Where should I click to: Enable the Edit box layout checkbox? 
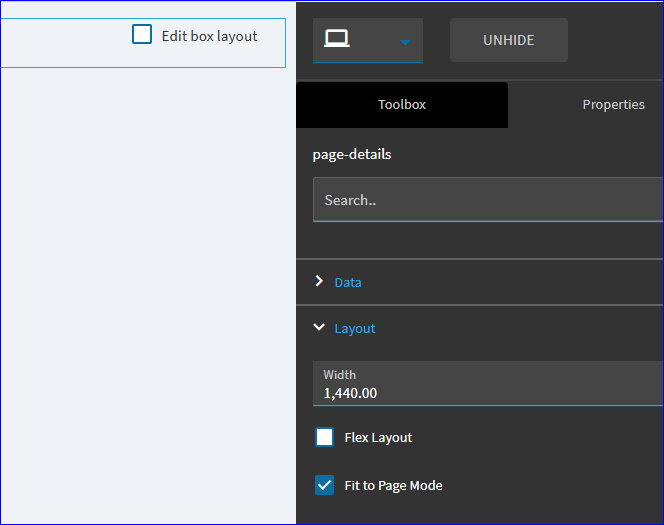(x=142, y=34)
